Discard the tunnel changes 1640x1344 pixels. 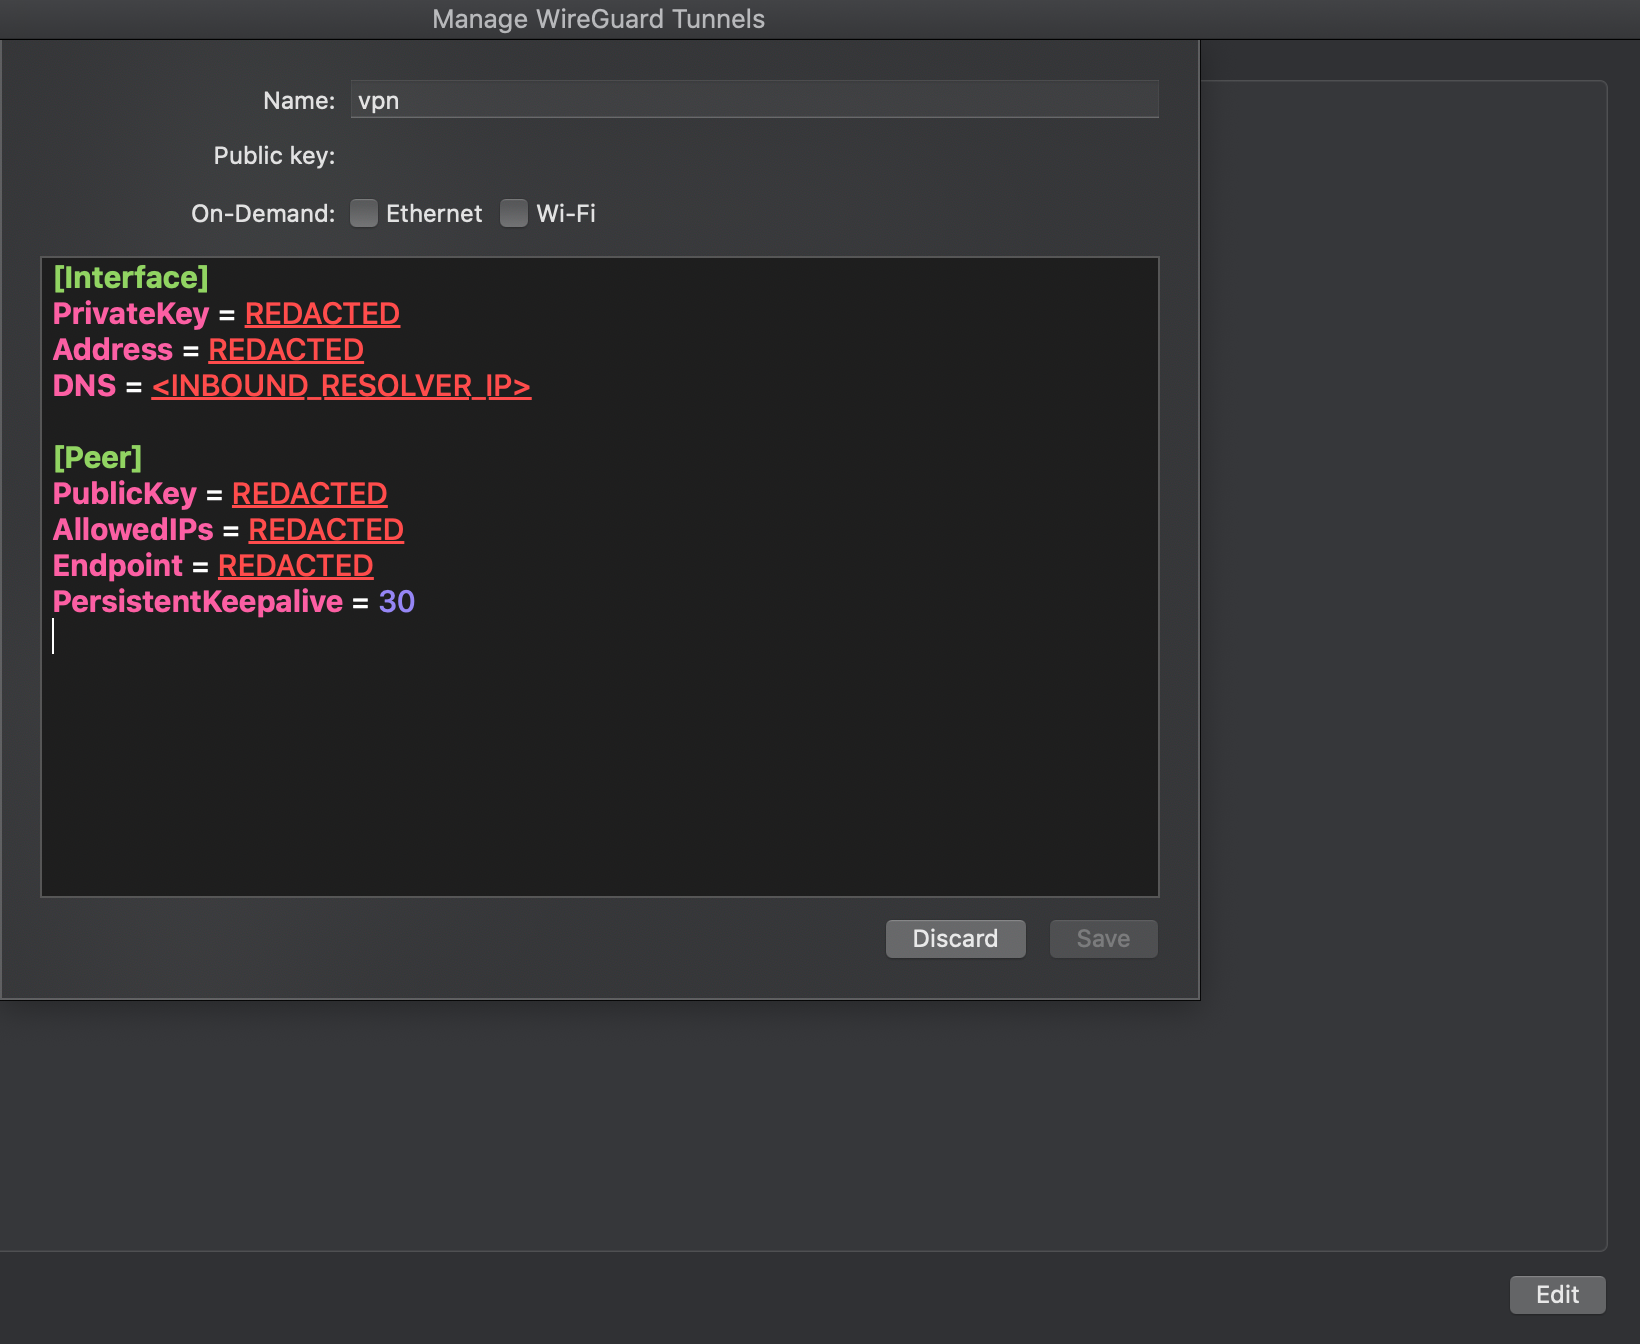(x=955, y=939)
